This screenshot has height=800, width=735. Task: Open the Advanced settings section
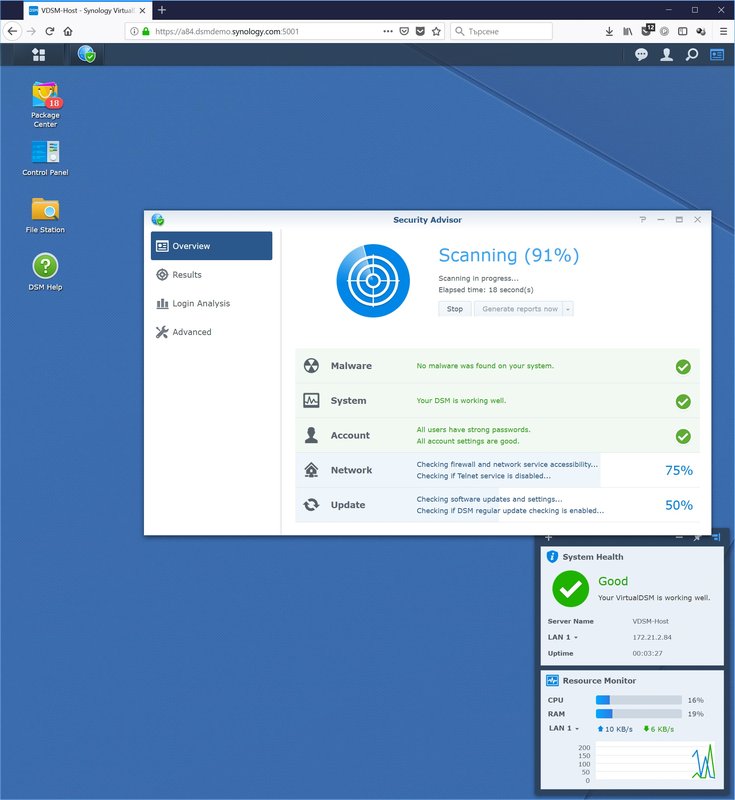pyautogui.click(x=211, y=332)
